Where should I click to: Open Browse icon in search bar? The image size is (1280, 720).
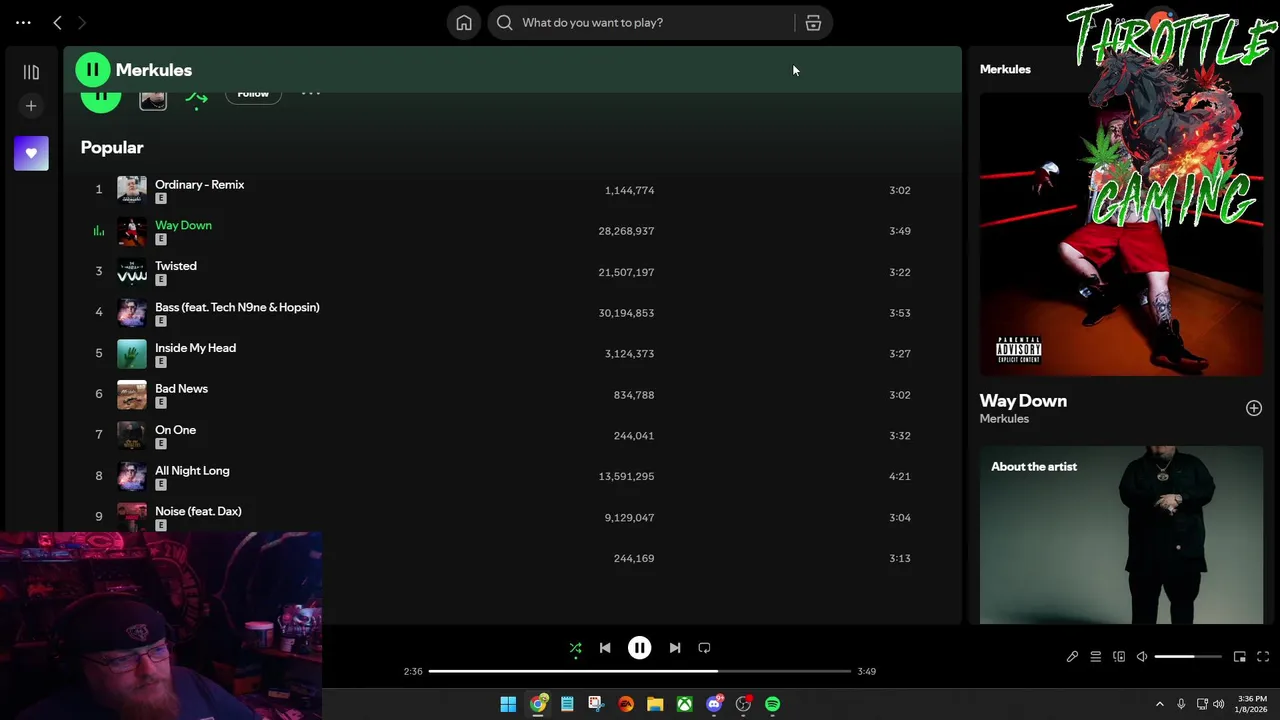[x=813, y=22]
